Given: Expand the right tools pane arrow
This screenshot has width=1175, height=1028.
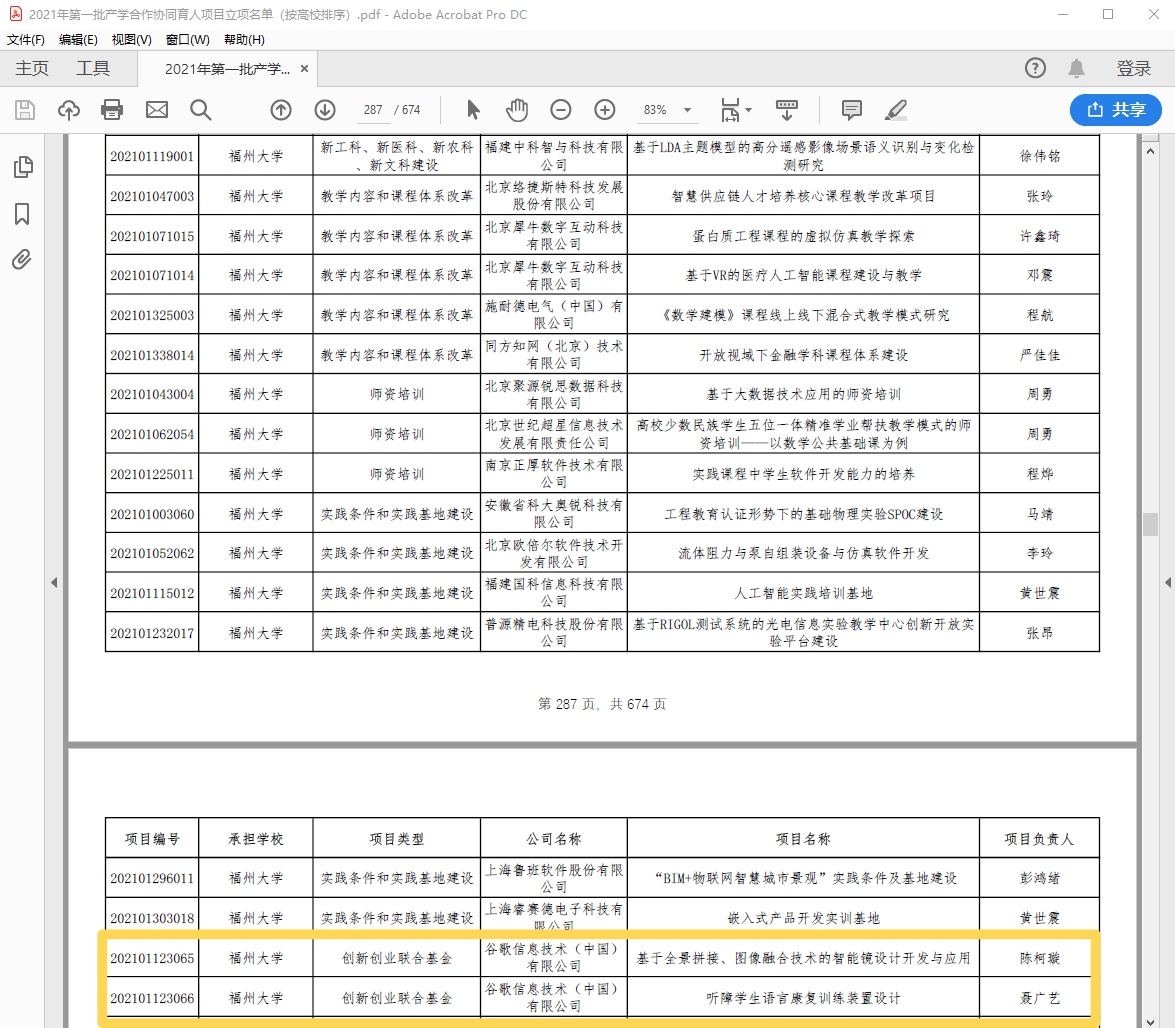Looking at the screenshot, I should tap(1166, 582).
